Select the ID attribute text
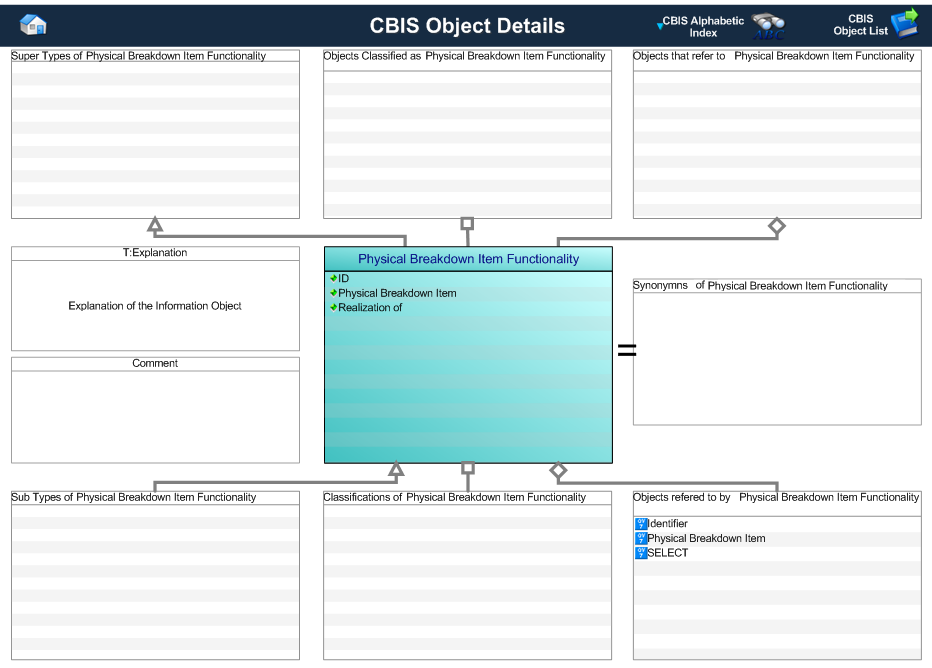 344,278
